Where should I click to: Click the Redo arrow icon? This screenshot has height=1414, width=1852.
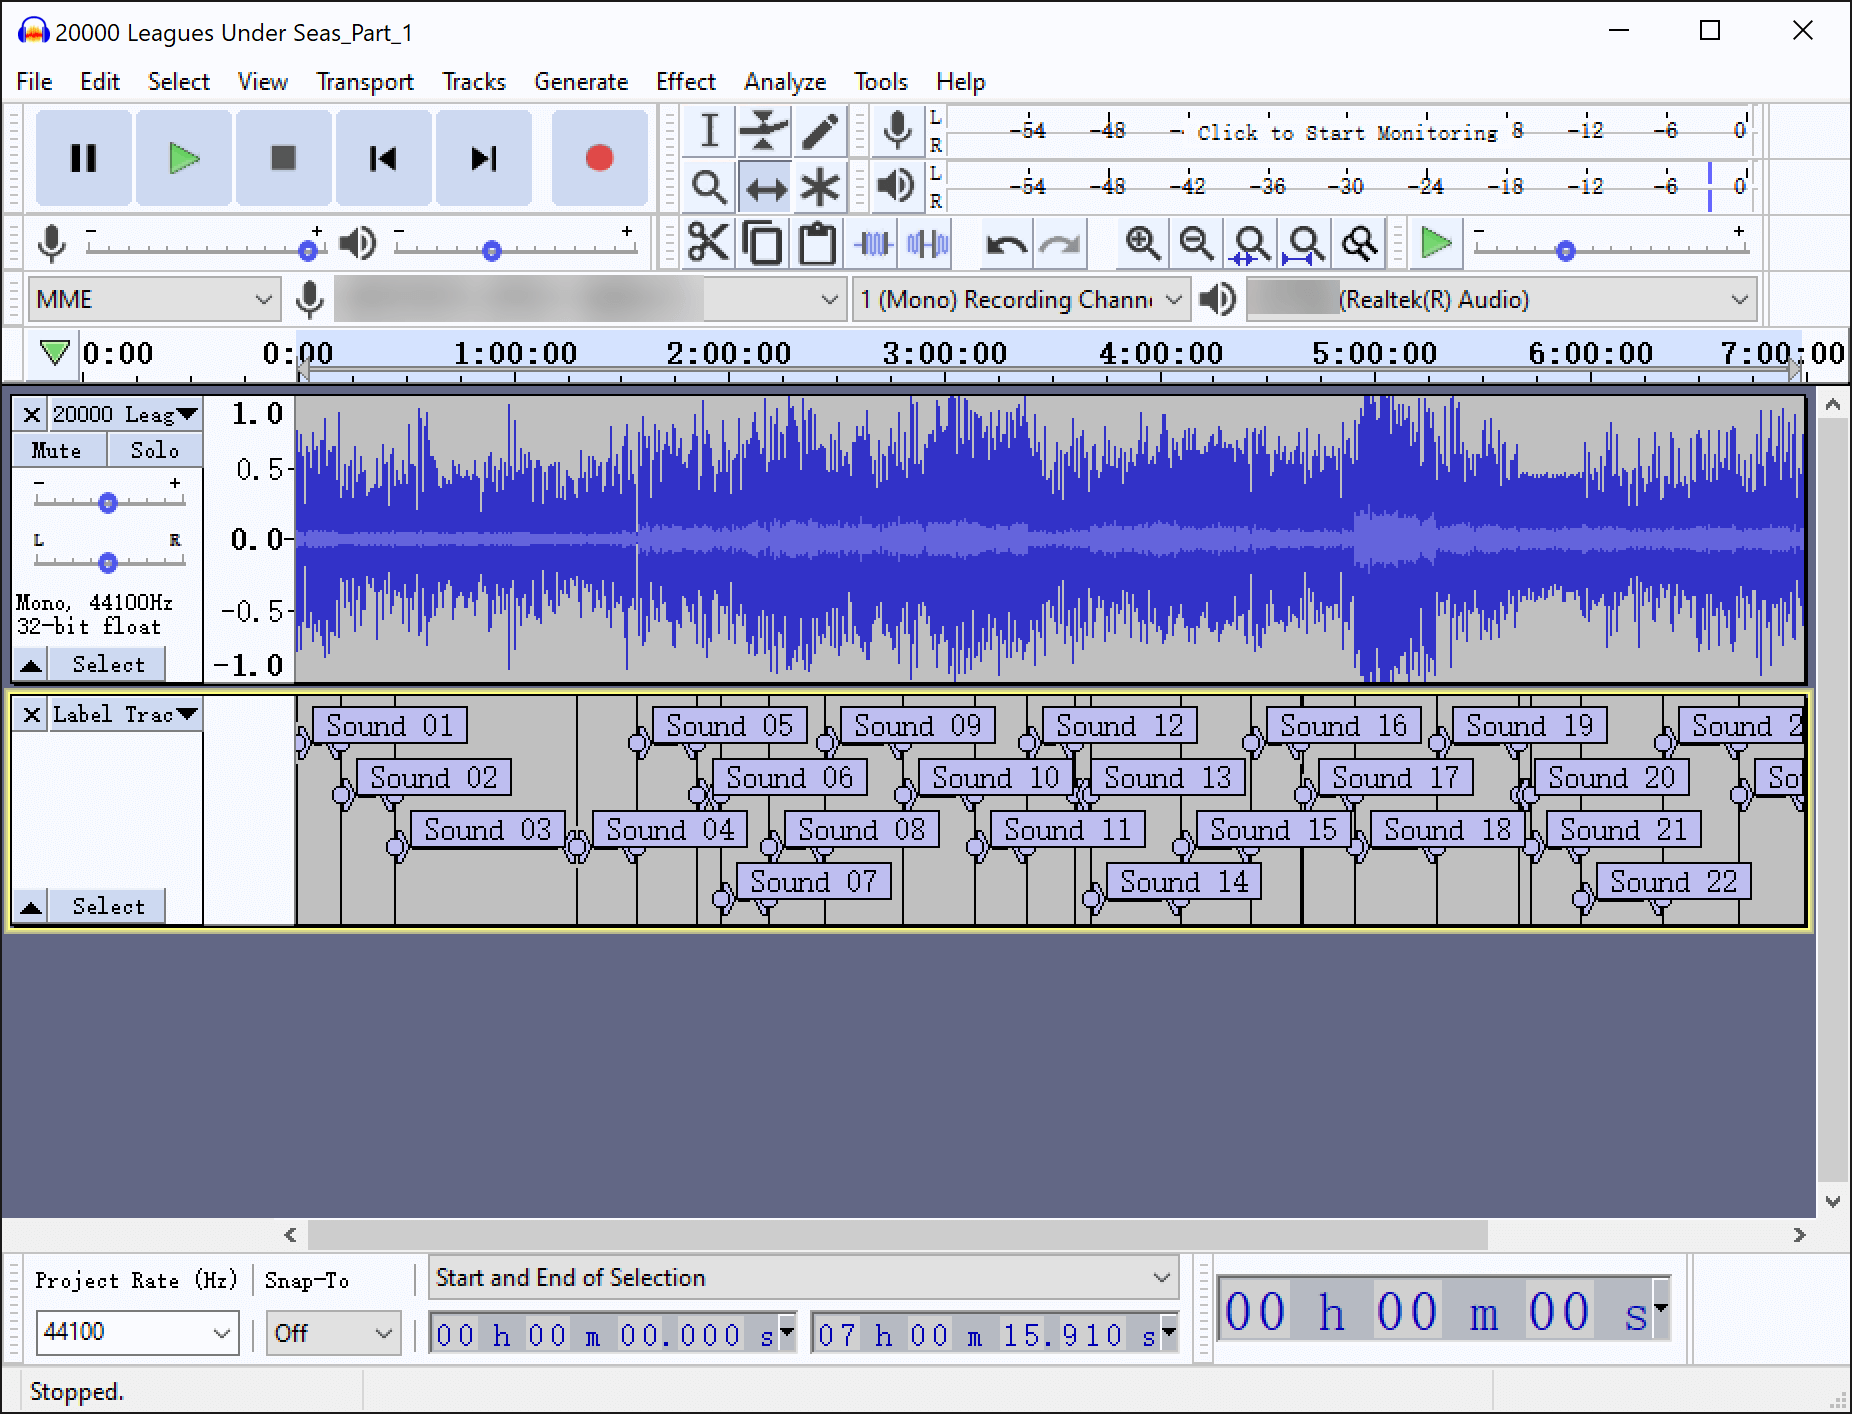1059,243
